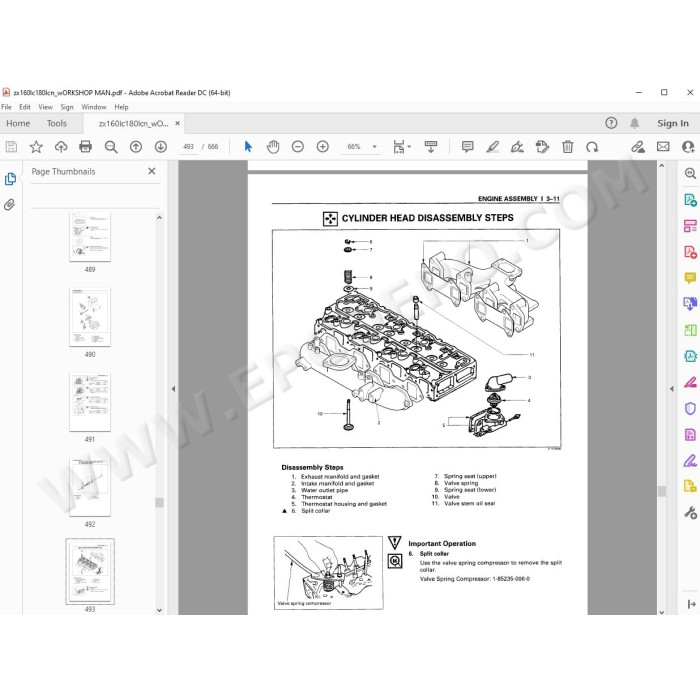
Task: Rotate the page view
Action: 592,147
